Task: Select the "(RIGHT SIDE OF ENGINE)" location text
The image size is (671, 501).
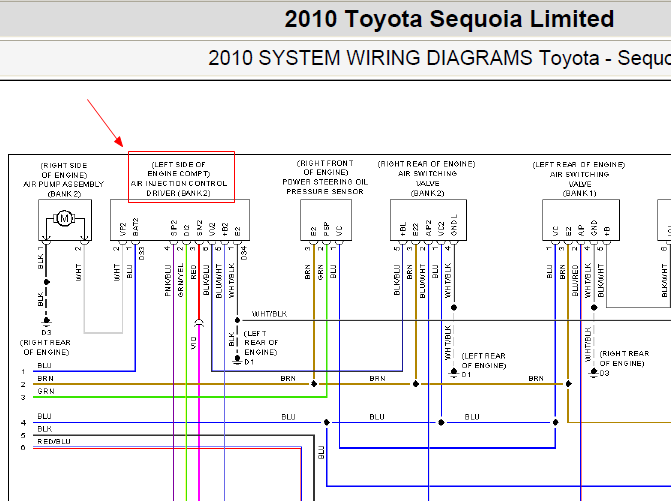Action: pyautogui.click(x=64, y=170)
